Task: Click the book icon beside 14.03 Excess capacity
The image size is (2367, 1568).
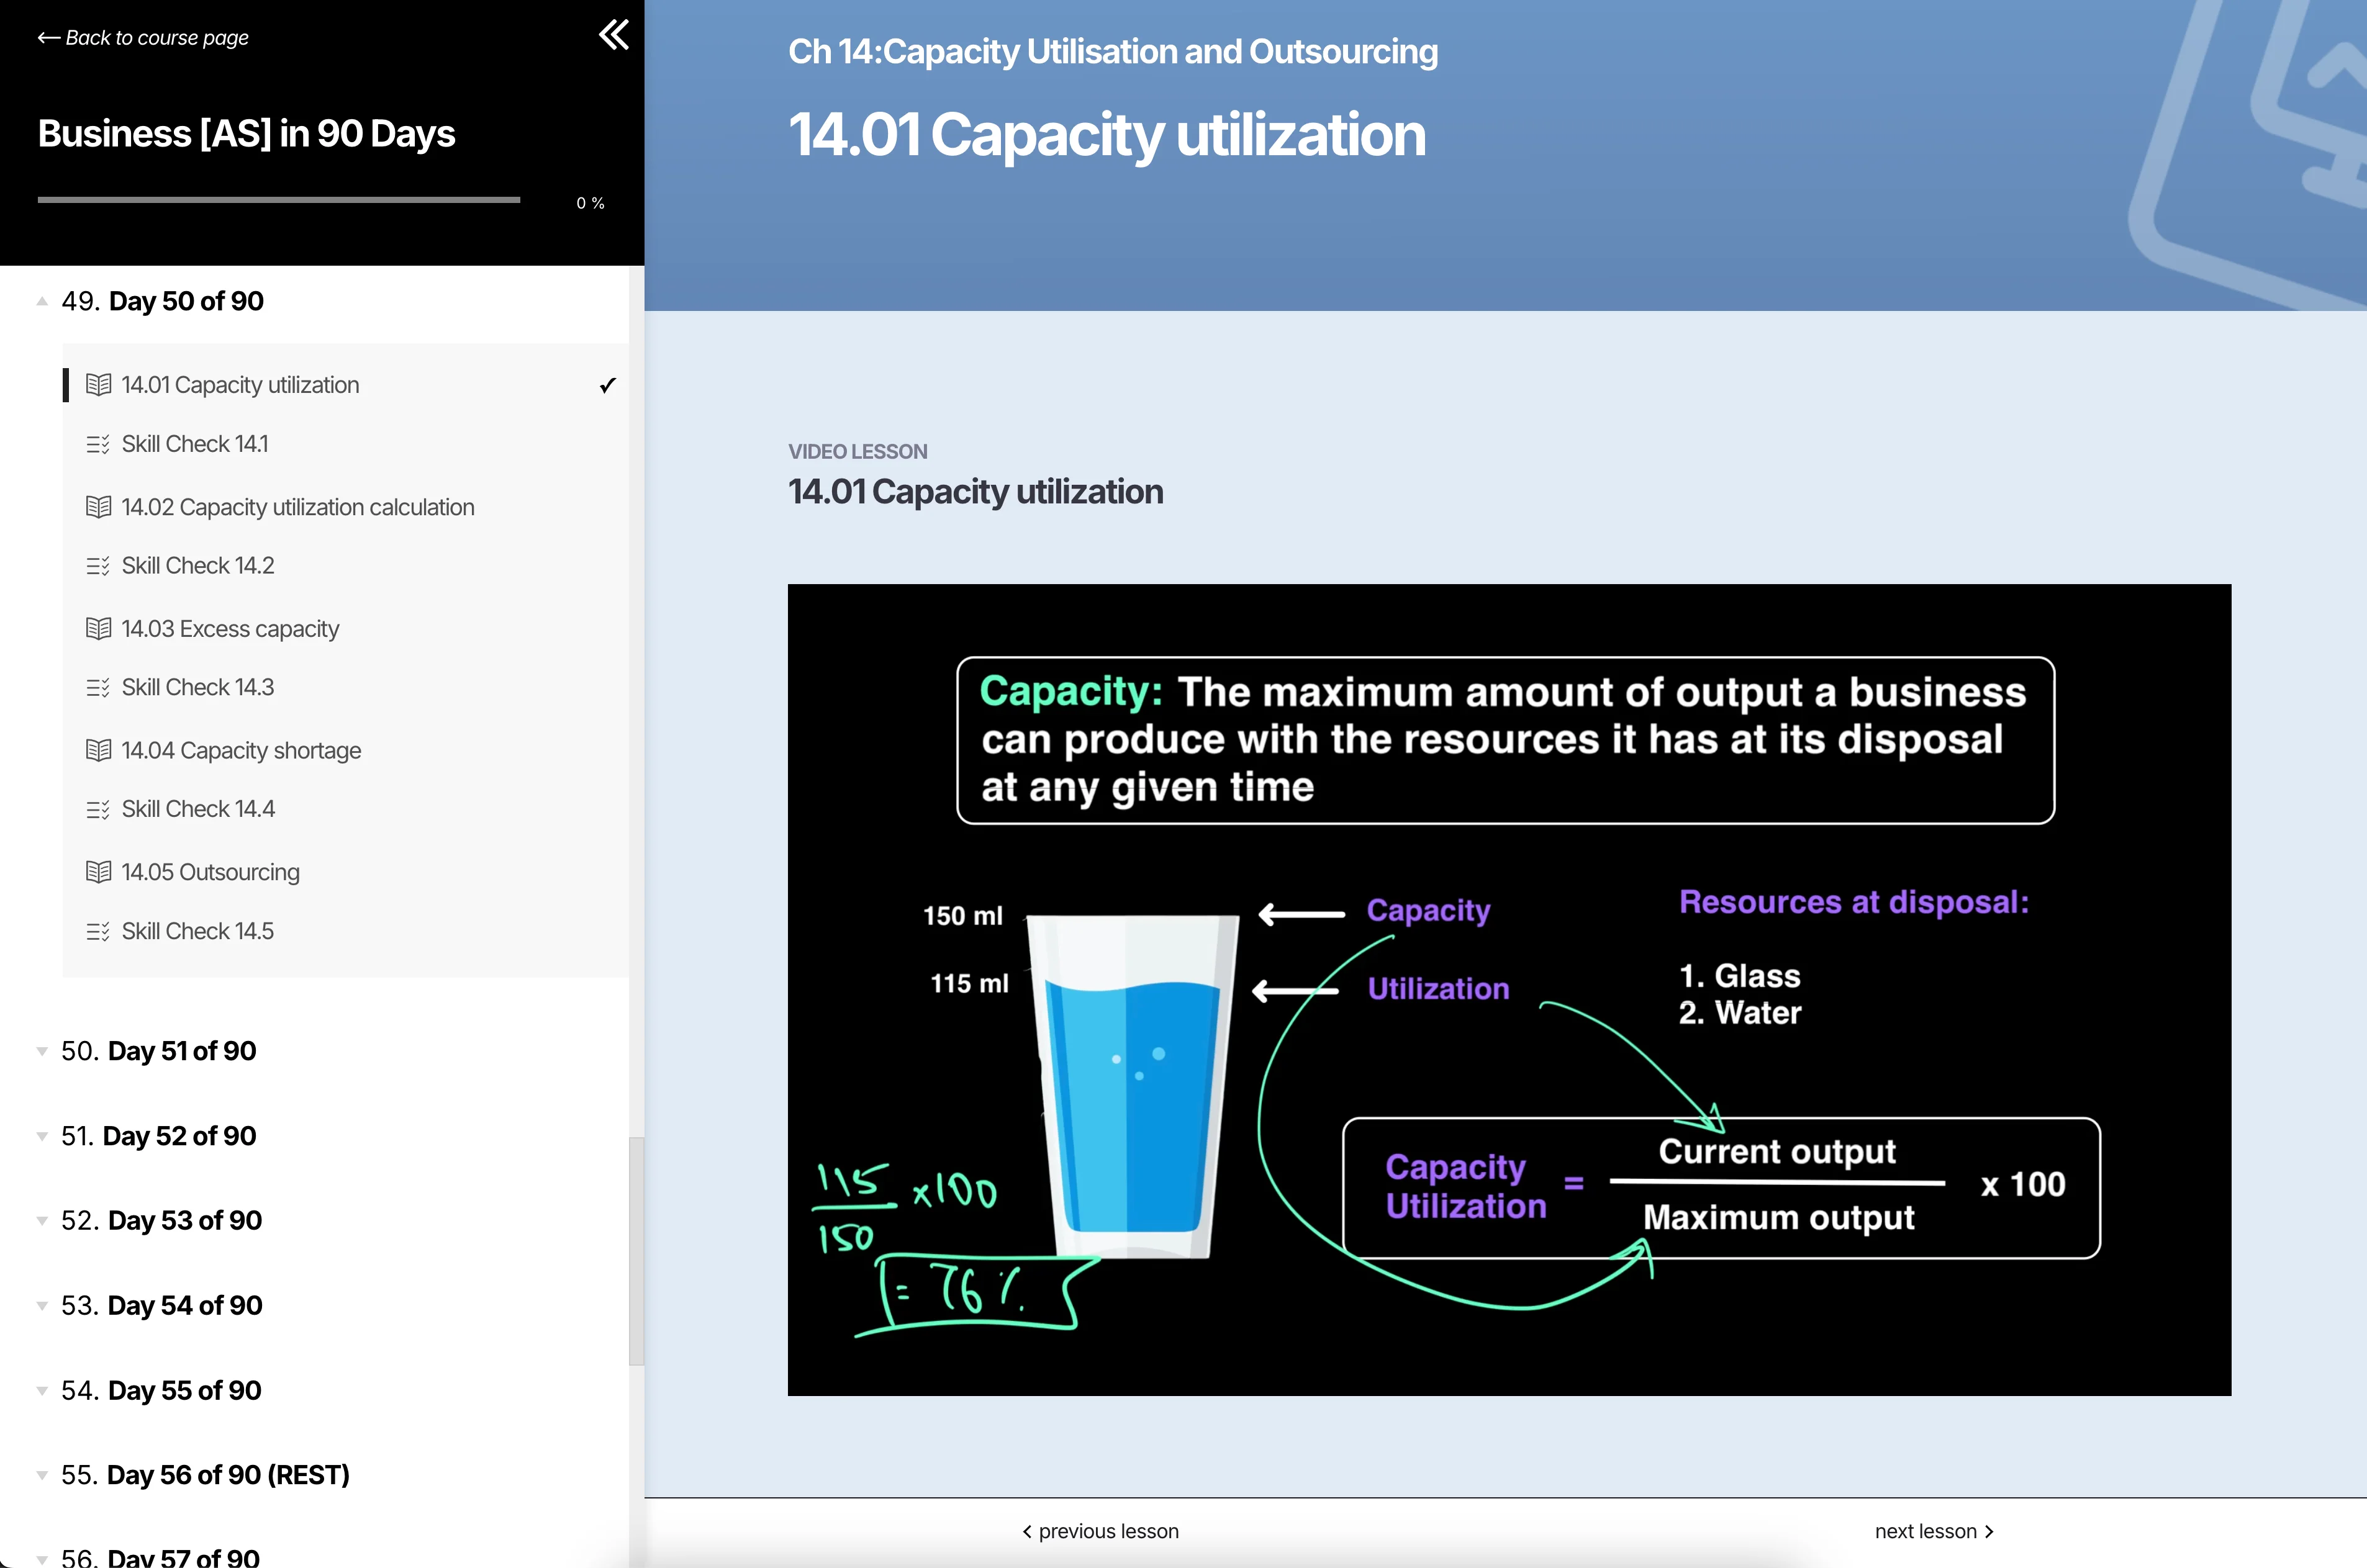Action: 98,629
